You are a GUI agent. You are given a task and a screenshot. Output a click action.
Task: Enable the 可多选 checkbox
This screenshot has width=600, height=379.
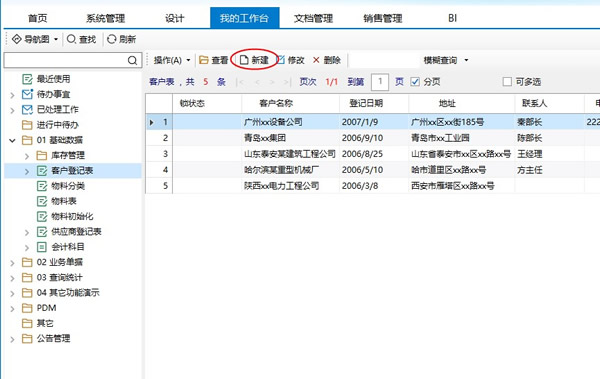click(x=507, y=82)
